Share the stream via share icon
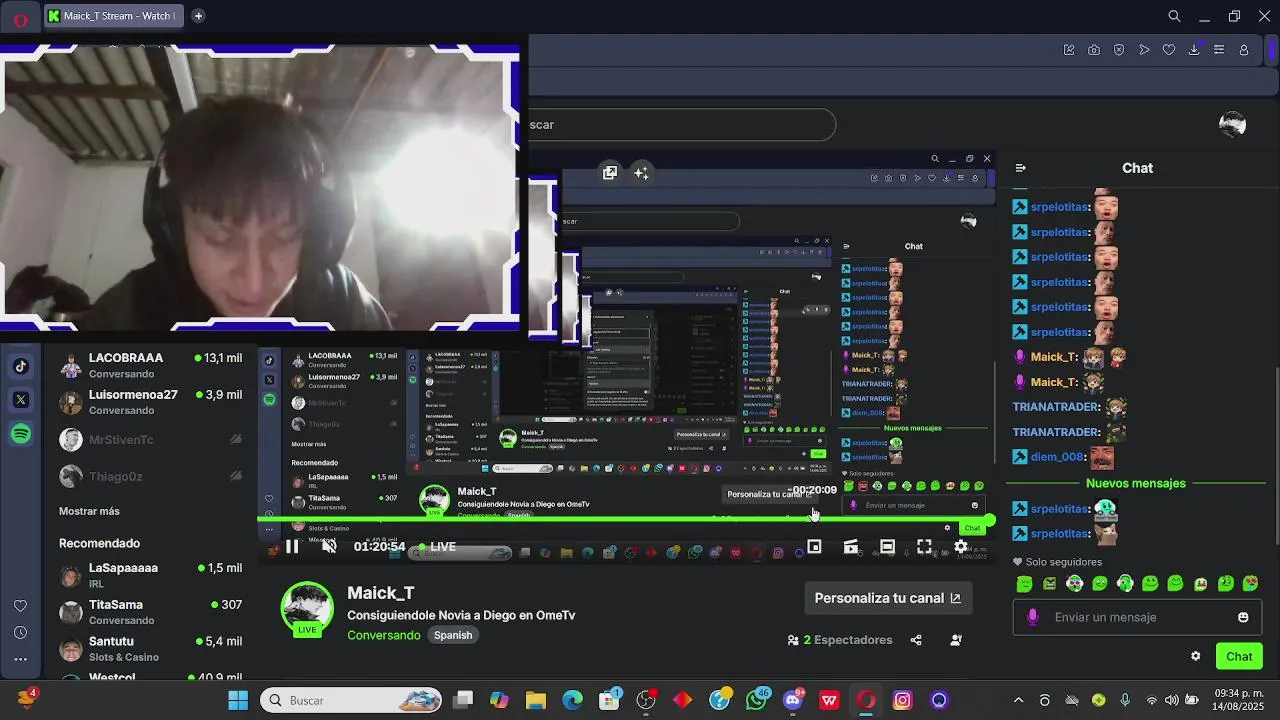Image resolution: width=1280 pixels, height=720 pixels. (x=916, y=640)
